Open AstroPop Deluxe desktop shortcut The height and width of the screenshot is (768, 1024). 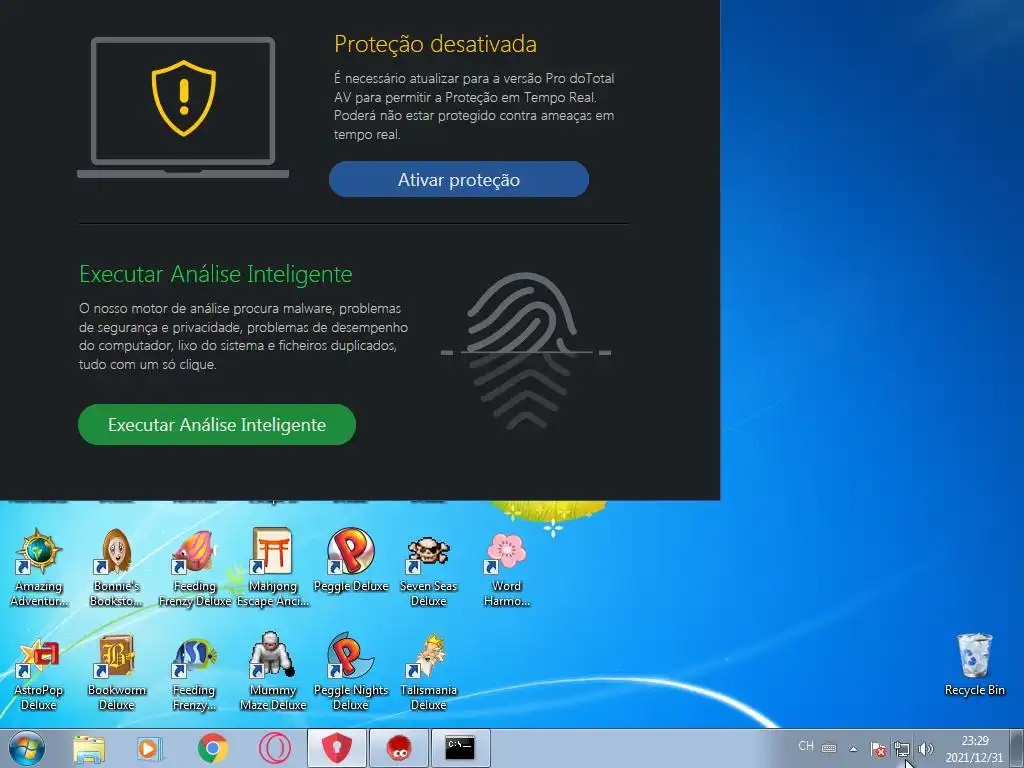tap(39, 673)
